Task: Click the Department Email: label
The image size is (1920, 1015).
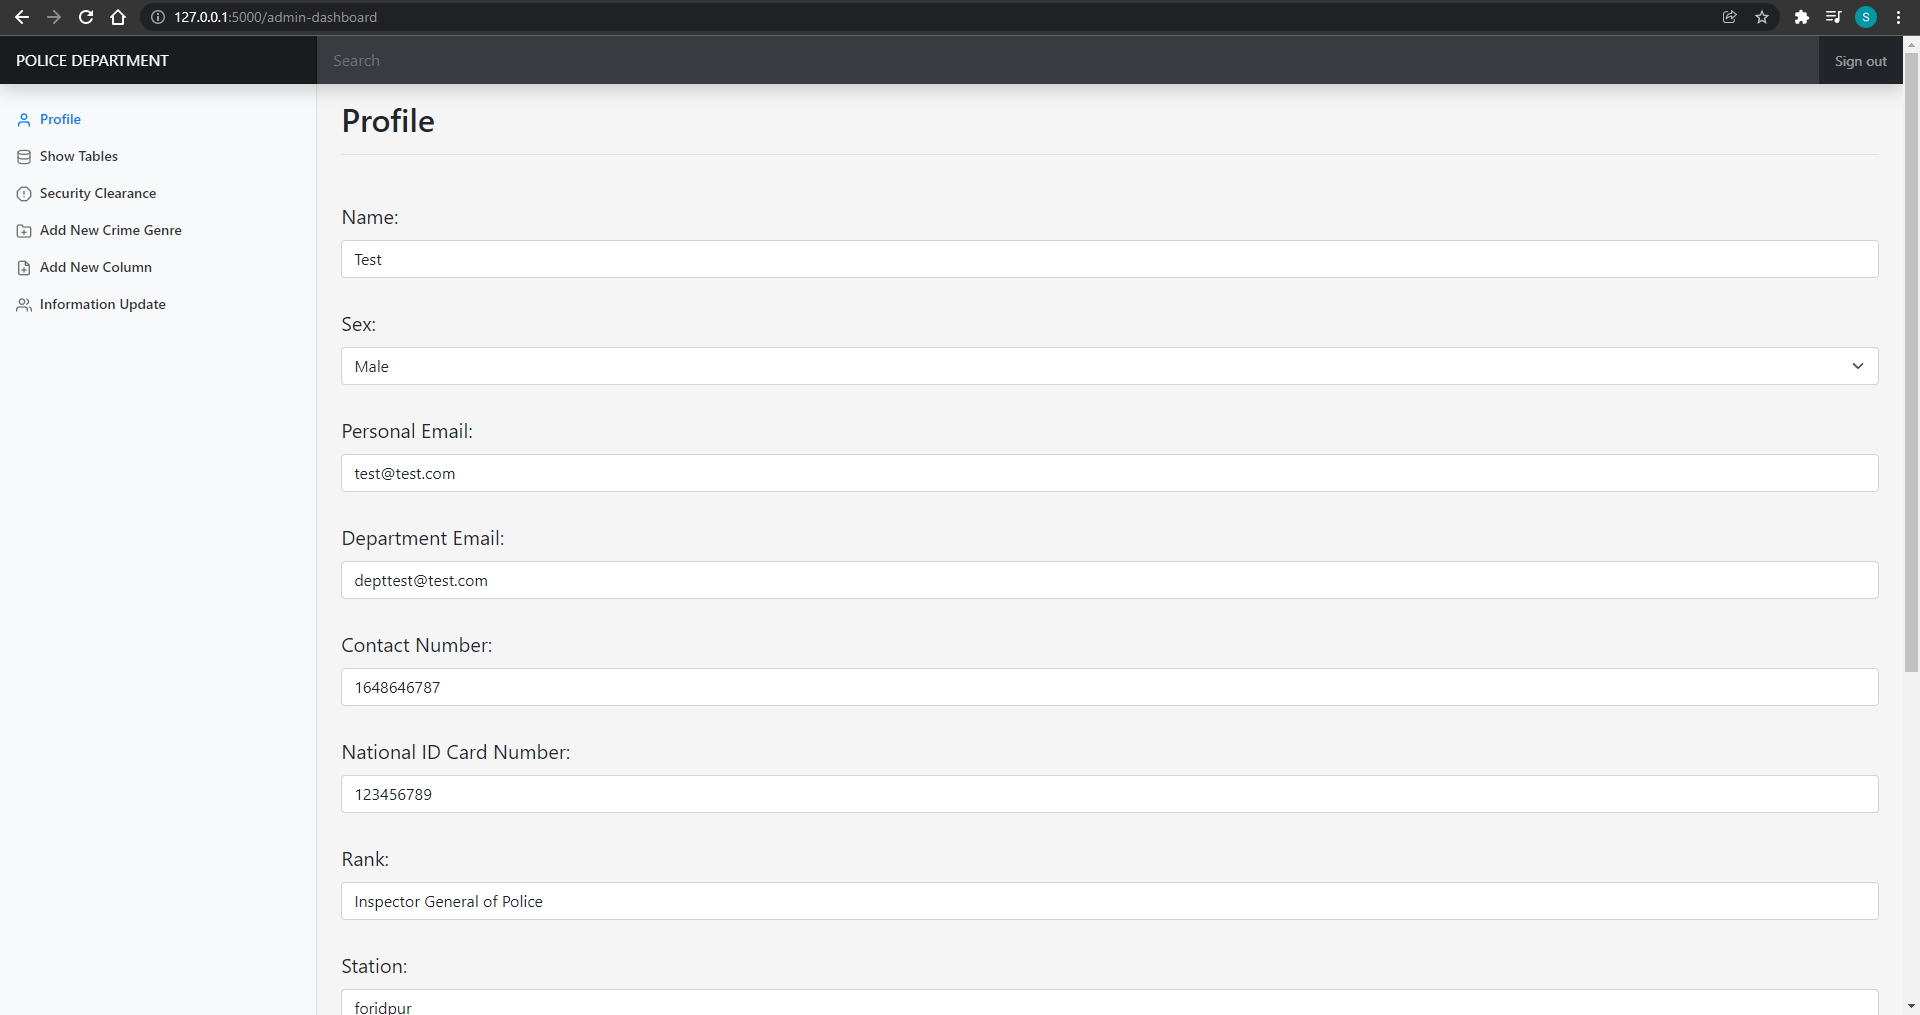Action: tap(423, 538)
